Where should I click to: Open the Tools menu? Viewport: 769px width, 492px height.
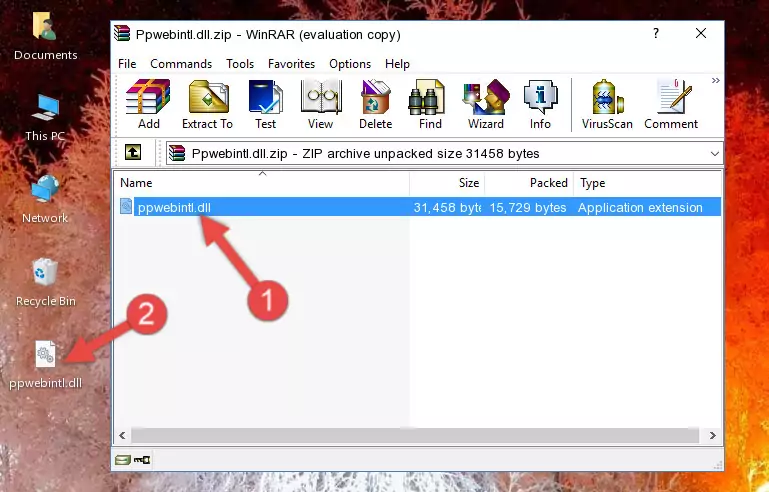point(240,64)
